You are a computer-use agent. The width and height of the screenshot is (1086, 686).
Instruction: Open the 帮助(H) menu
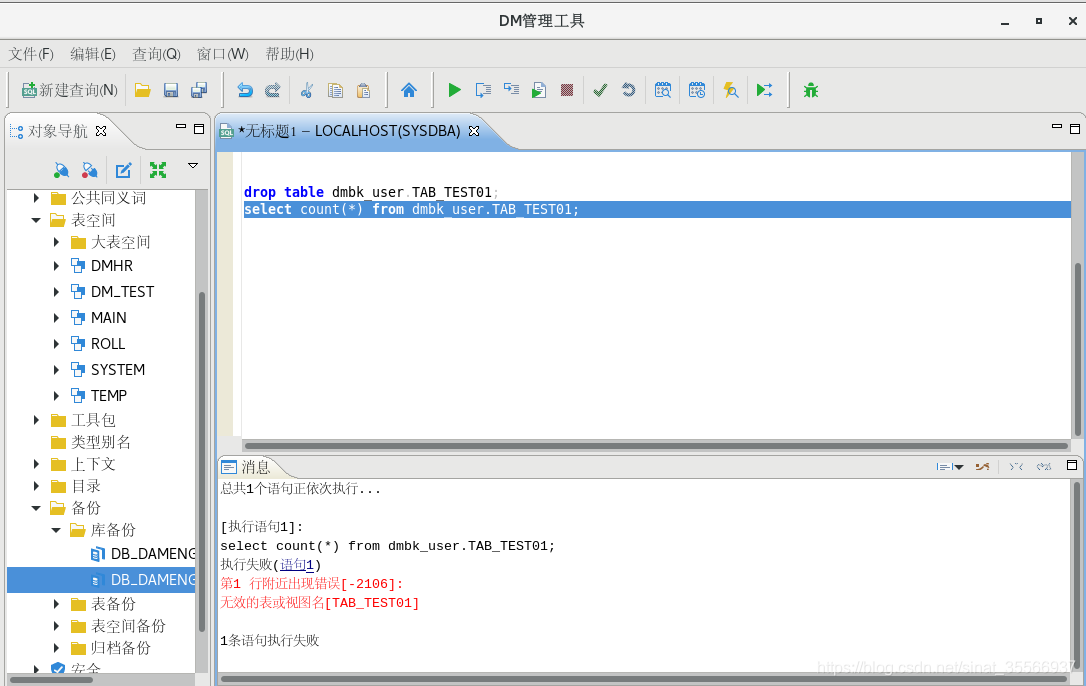[x=290, y=54]
